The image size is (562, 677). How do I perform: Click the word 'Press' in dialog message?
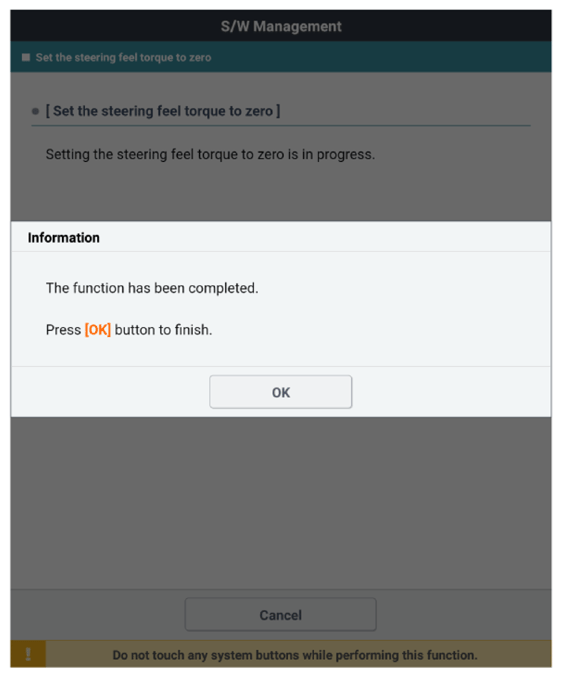[x=63, y=330]
